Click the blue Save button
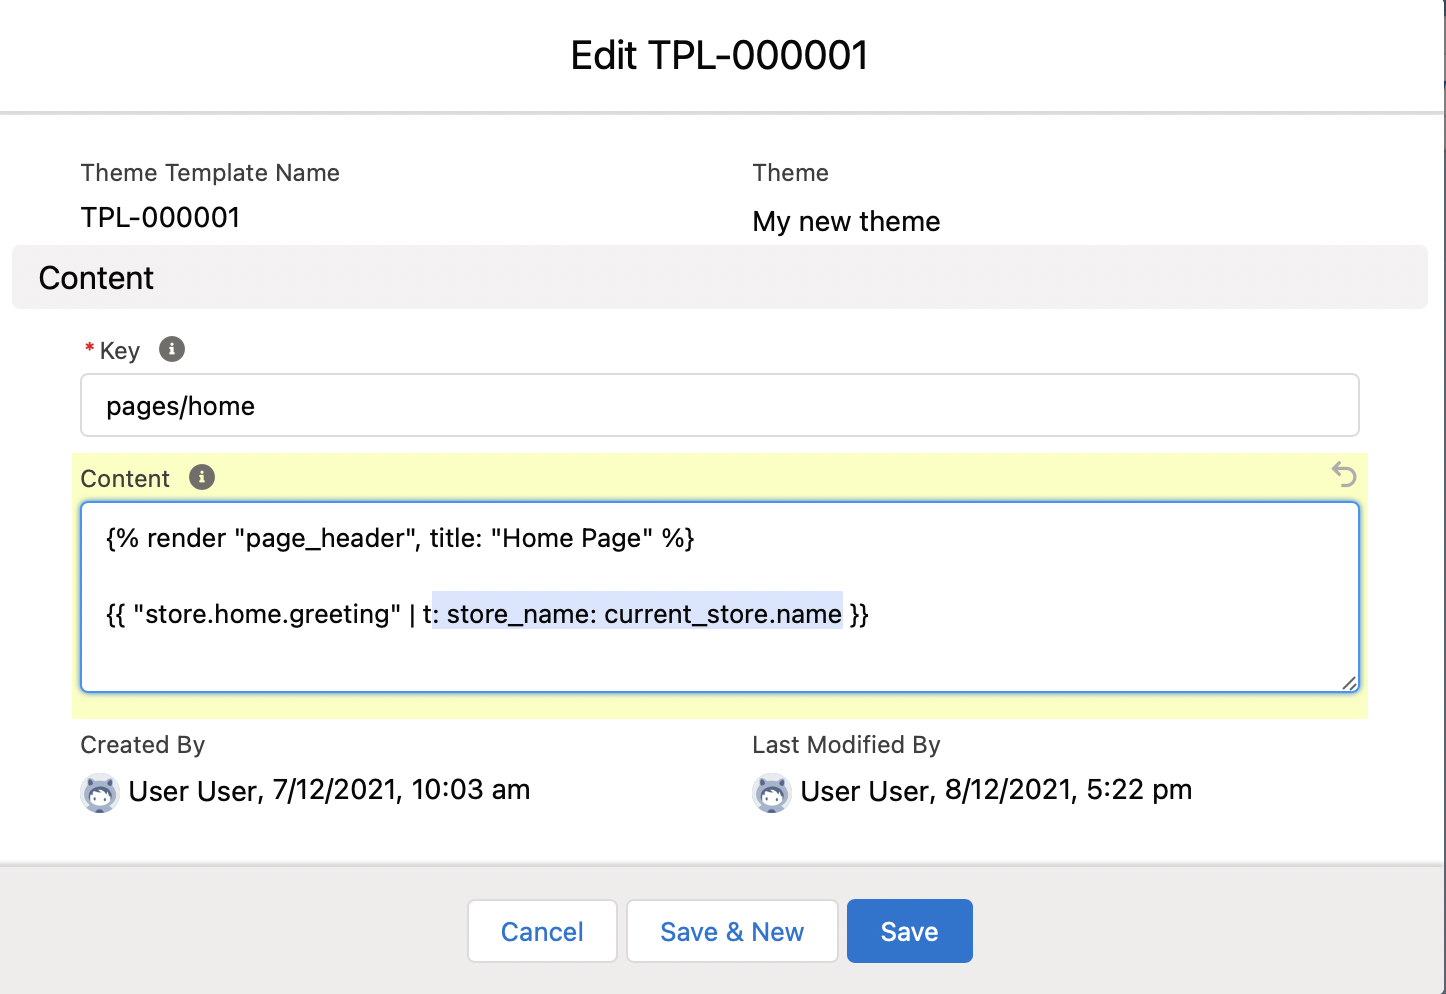 tap(910, 931)
